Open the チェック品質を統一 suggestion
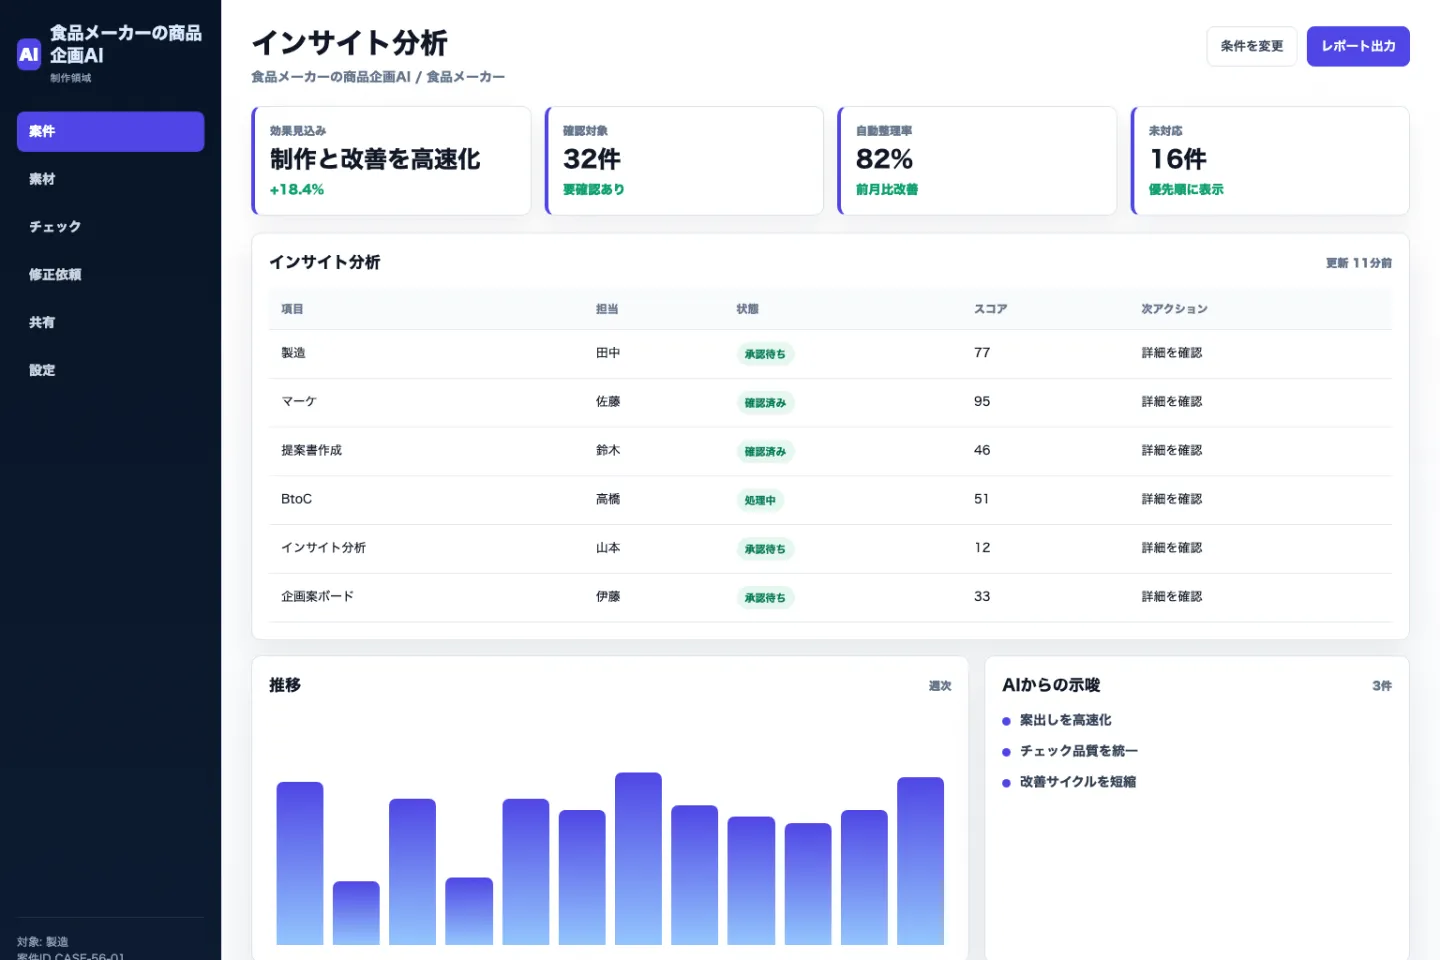1440x960 pixels. click(x=1078, y=751)
